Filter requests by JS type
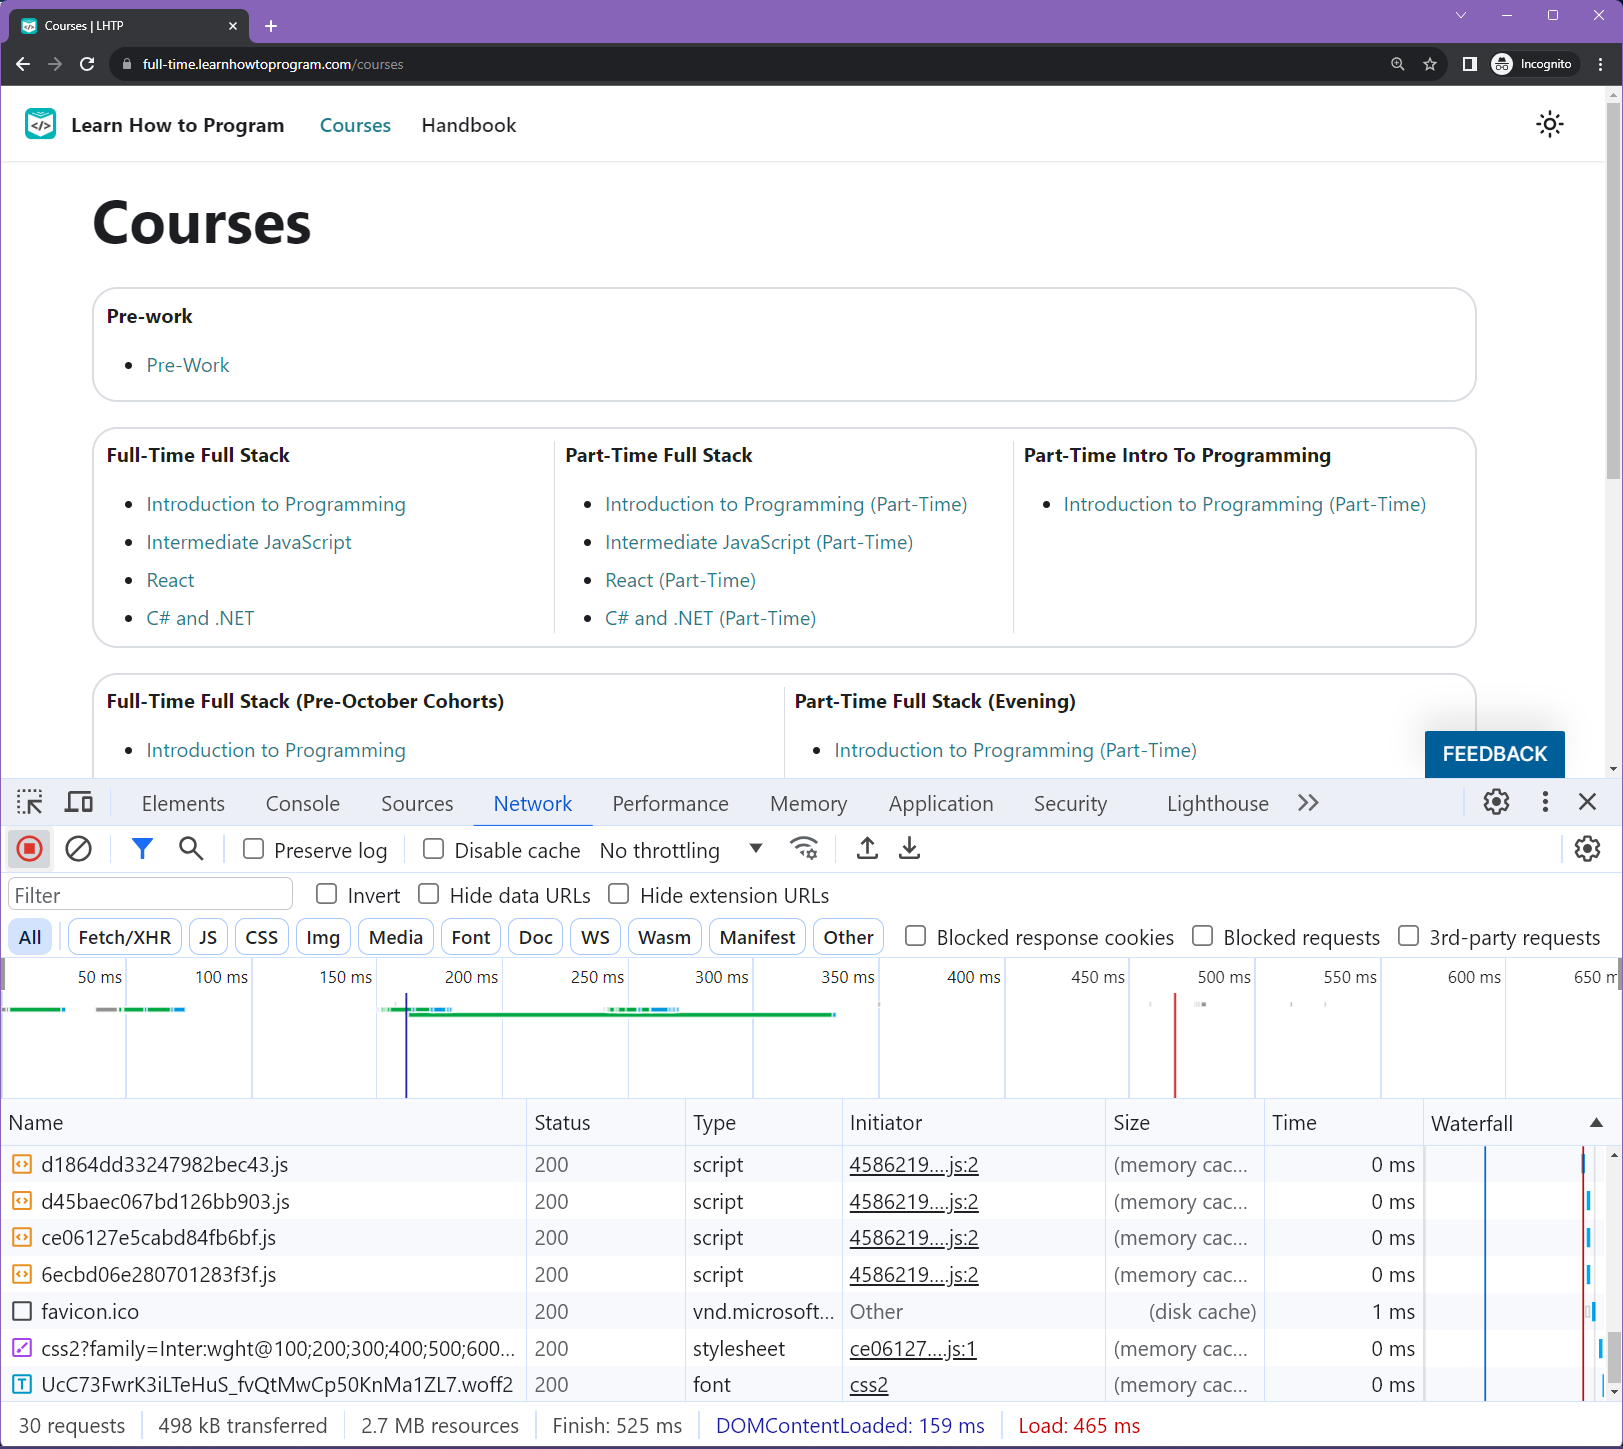 click(x=208, y=937)
